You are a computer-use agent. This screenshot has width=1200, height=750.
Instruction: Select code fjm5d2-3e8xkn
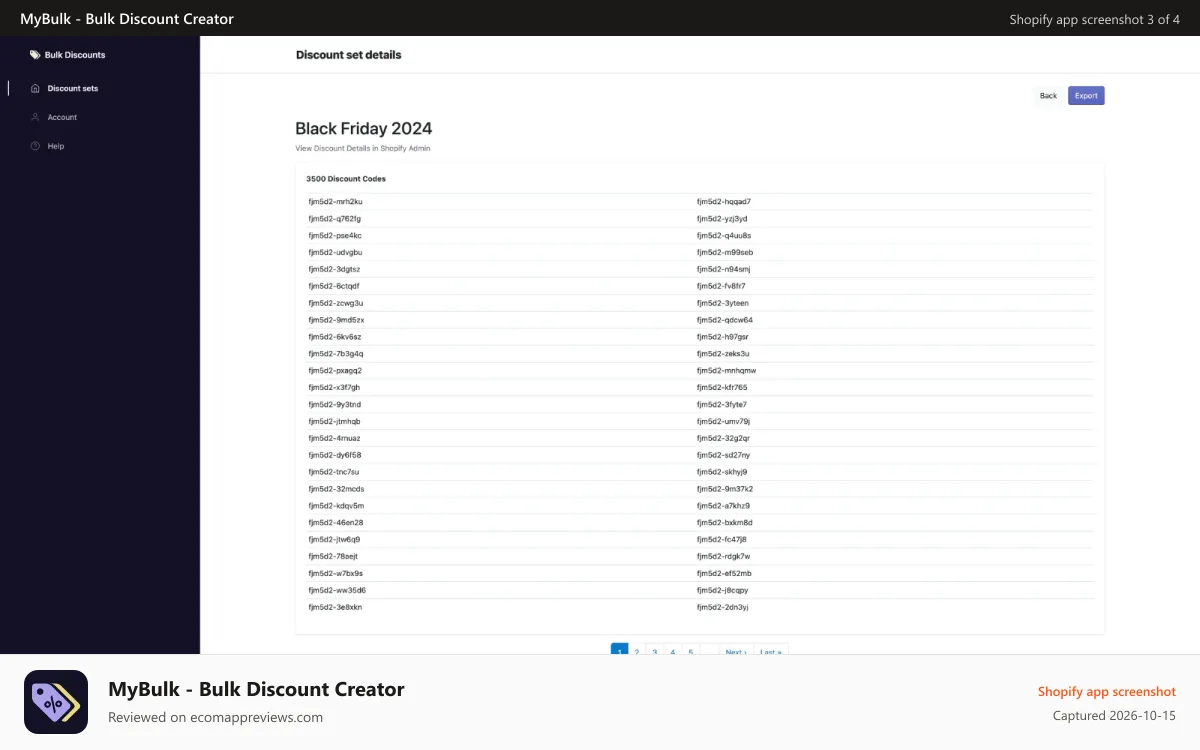pos(335,607)
